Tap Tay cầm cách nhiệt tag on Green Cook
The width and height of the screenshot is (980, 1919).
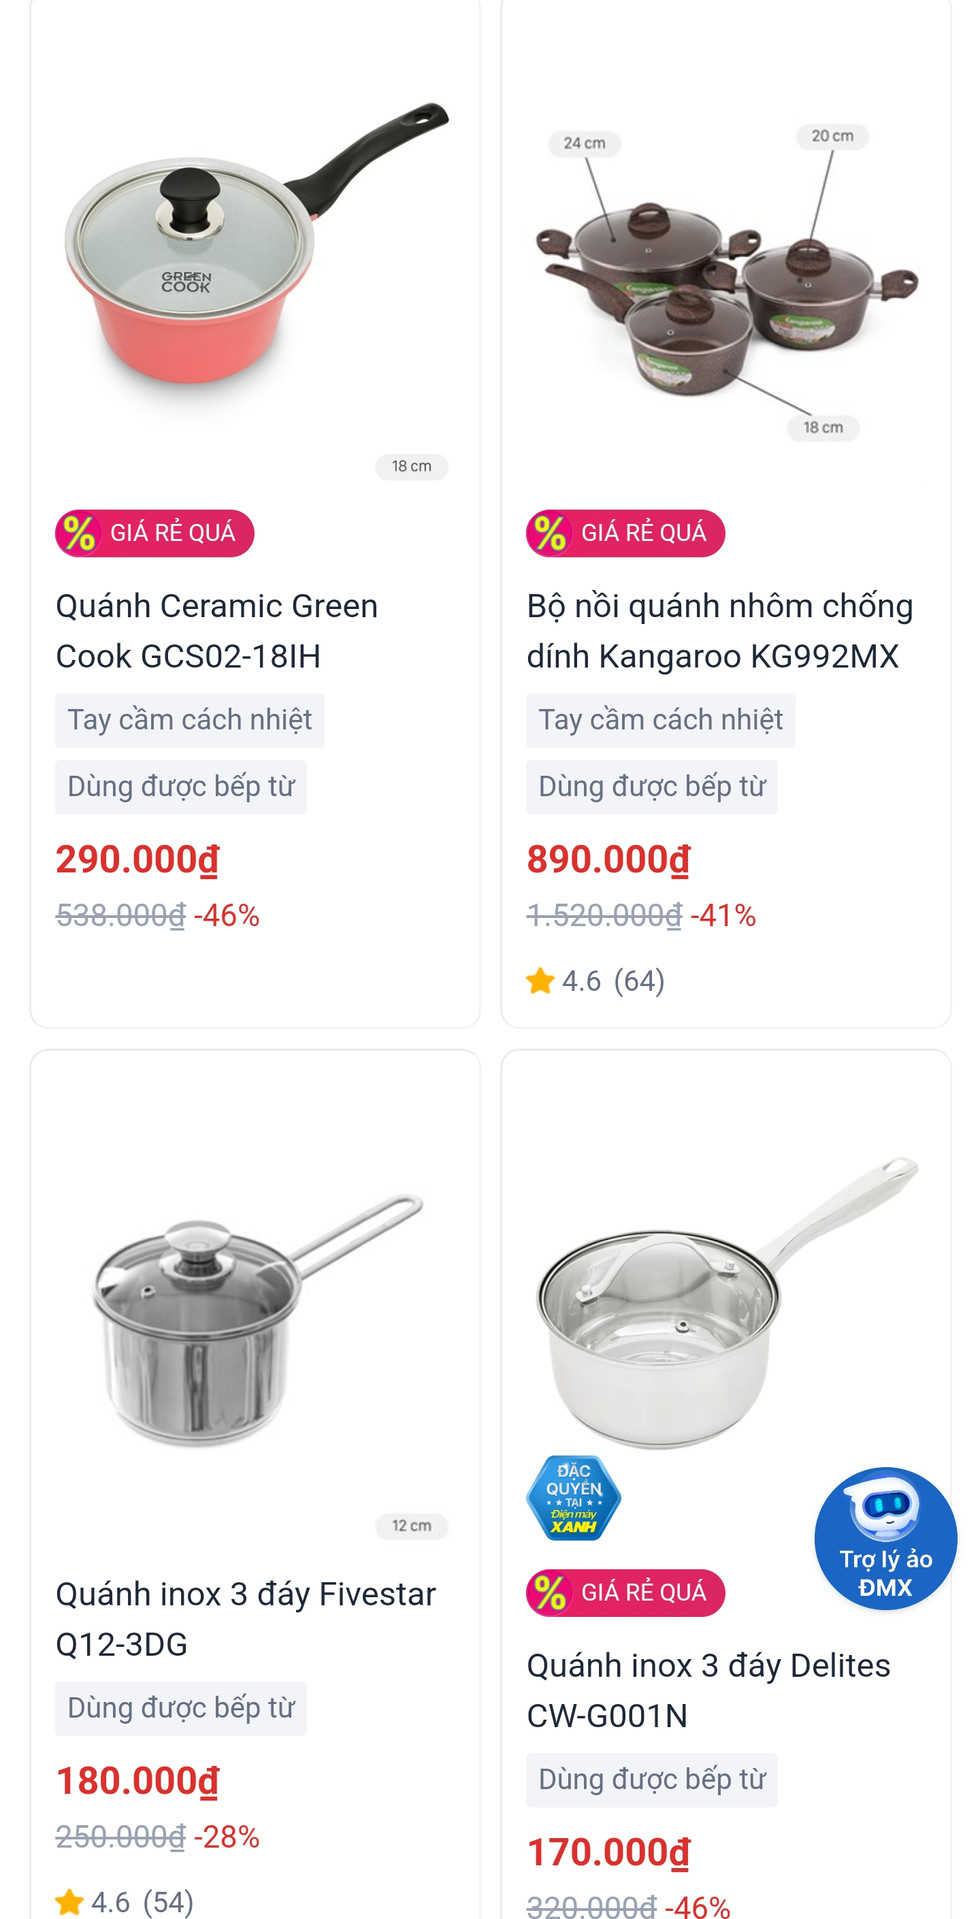pos(190,720)
